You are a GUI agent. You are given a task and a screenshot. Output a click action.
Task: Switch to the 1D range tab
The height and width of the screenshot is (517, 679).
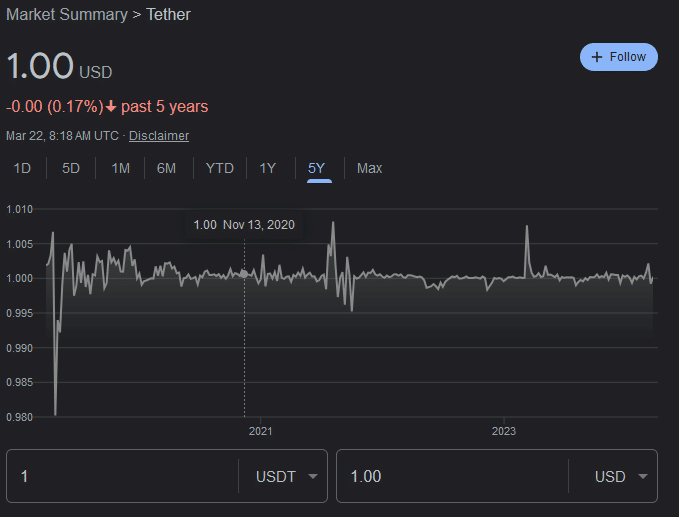tap(22, 168)
